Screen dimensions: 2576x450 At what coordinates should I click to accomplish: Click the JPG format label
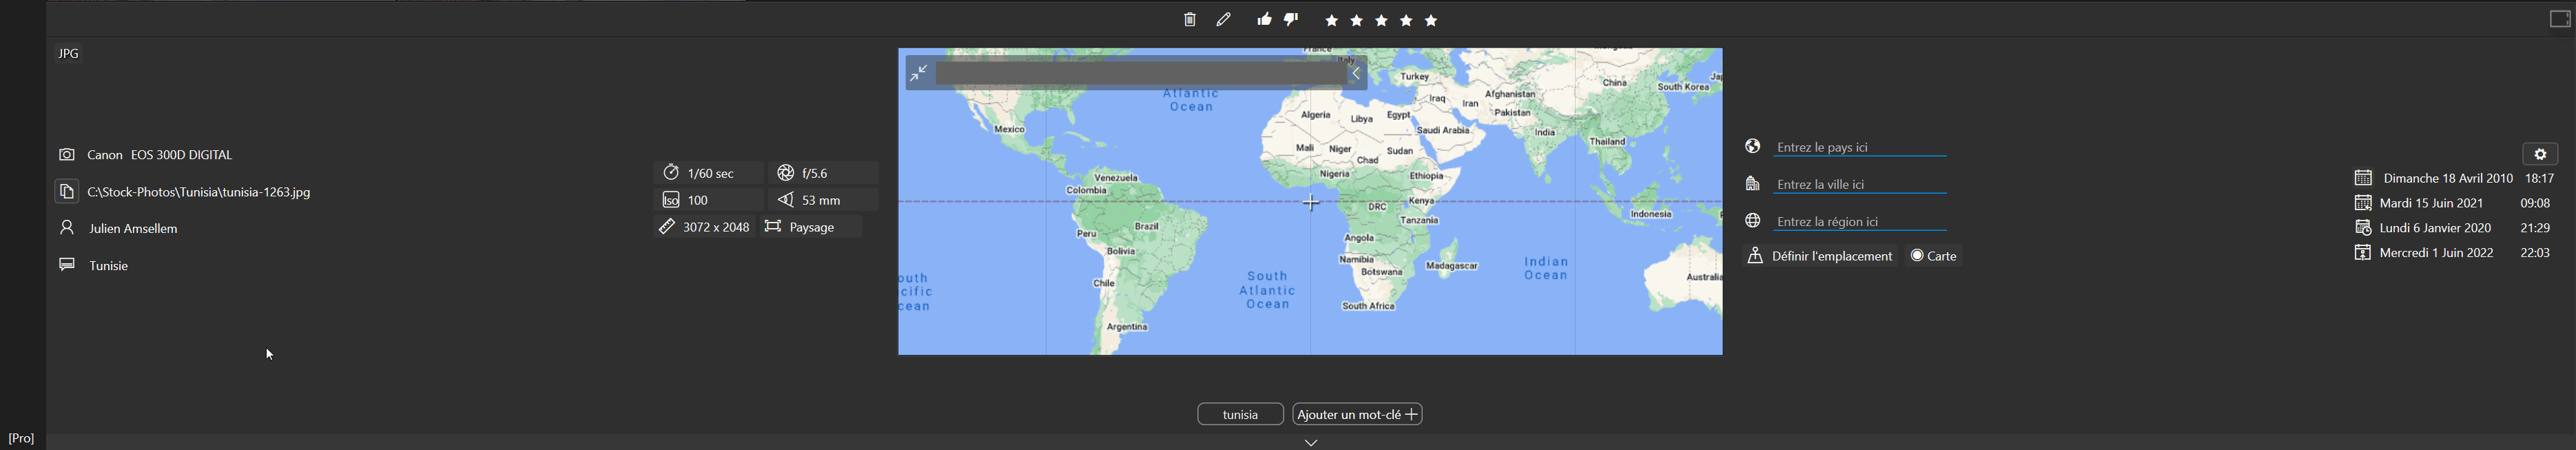pyautogui.click(x=68, y=54)
